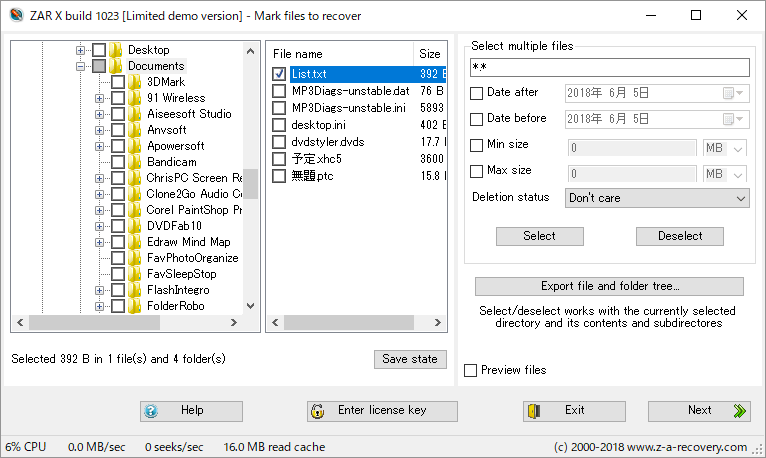Click the folder tree vertical scrollbar thumb
Image resolution: width=766 pixels, height=458 pixels.
[251, 184]
